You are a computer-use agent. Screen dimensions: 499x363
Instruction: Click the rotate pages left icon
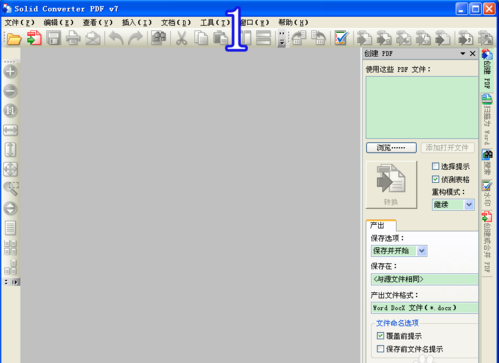point(299,38)
